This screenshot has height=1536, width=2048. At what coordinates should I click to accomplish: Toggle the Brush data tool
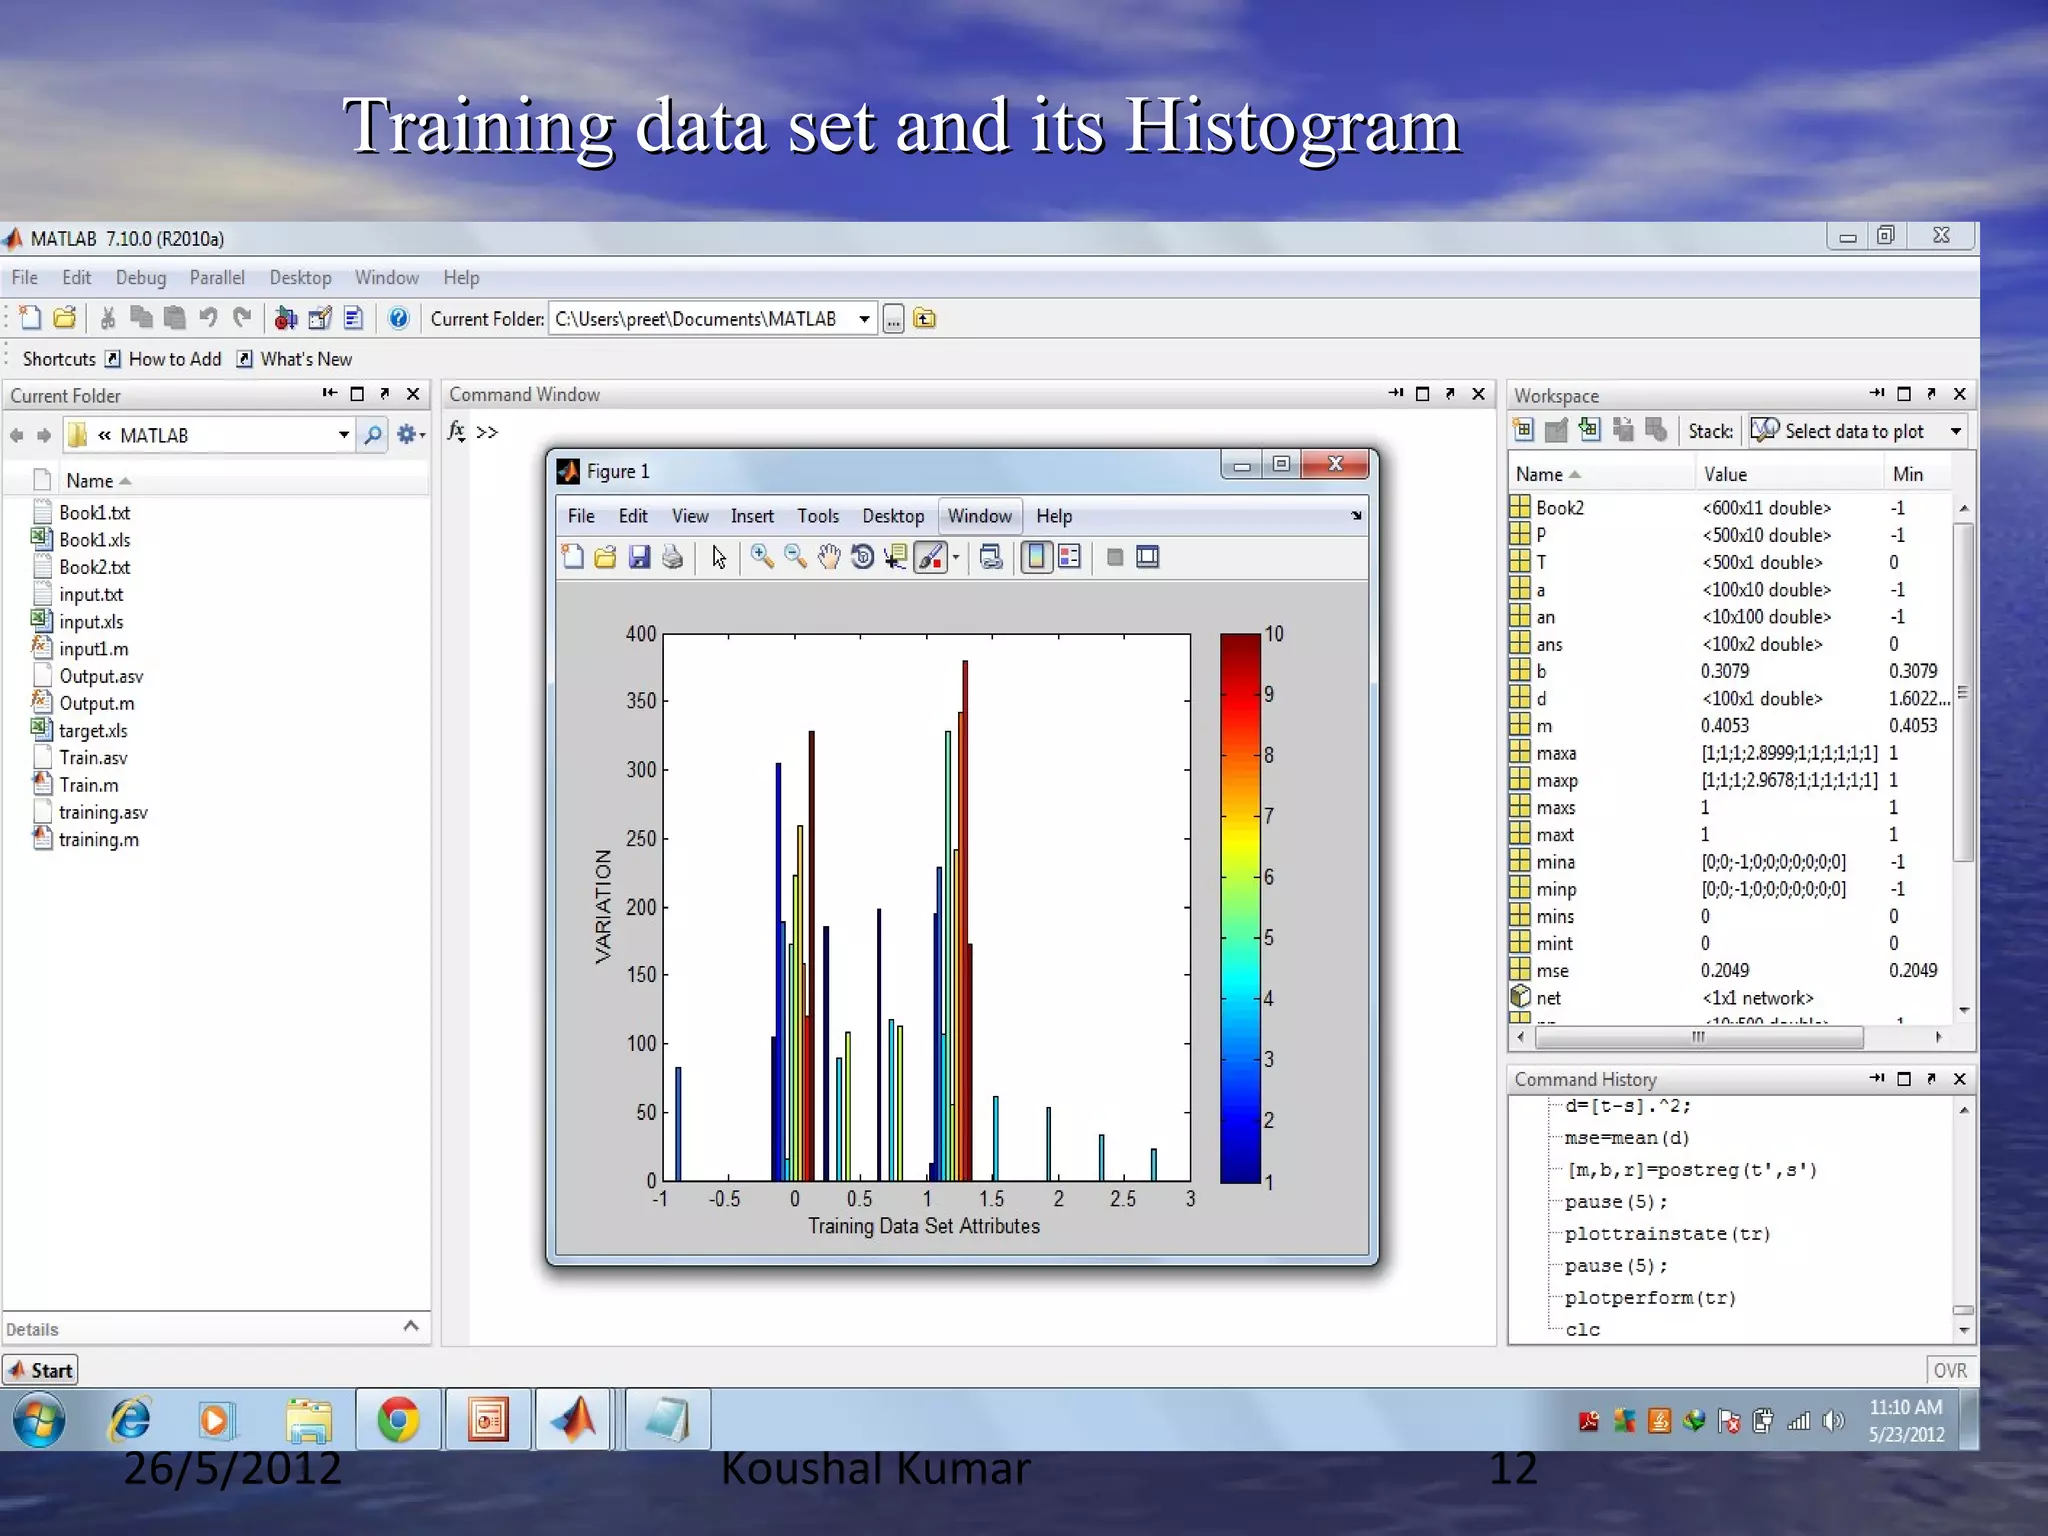930,557
